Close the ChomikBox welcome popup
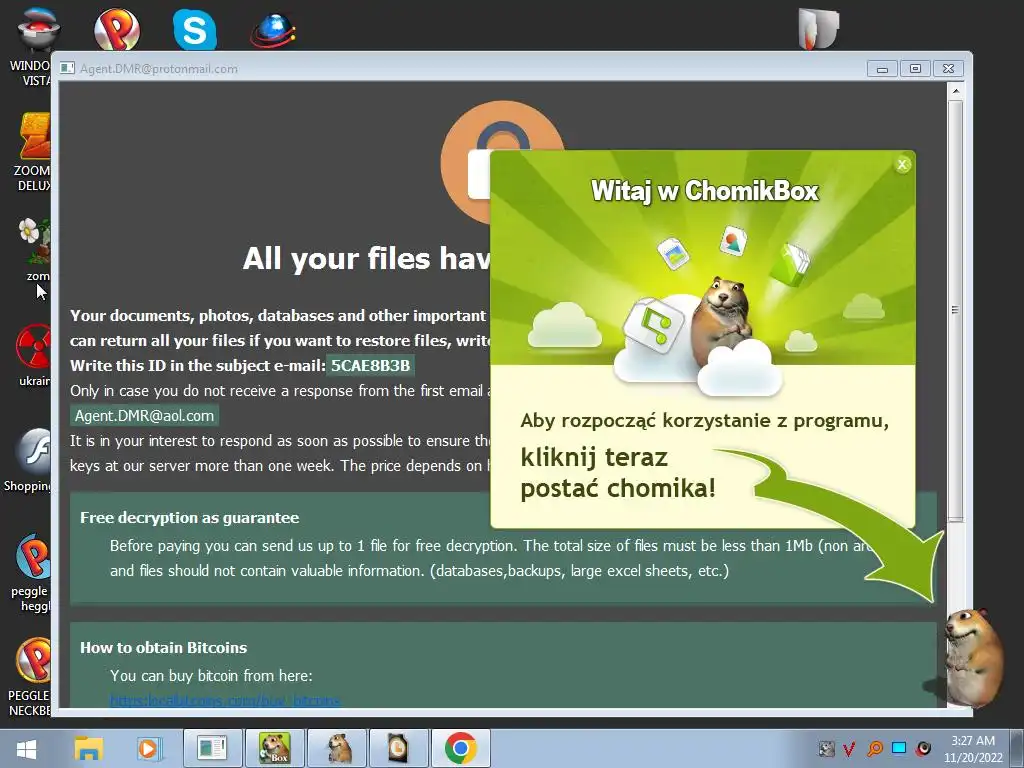 [902, 165]
